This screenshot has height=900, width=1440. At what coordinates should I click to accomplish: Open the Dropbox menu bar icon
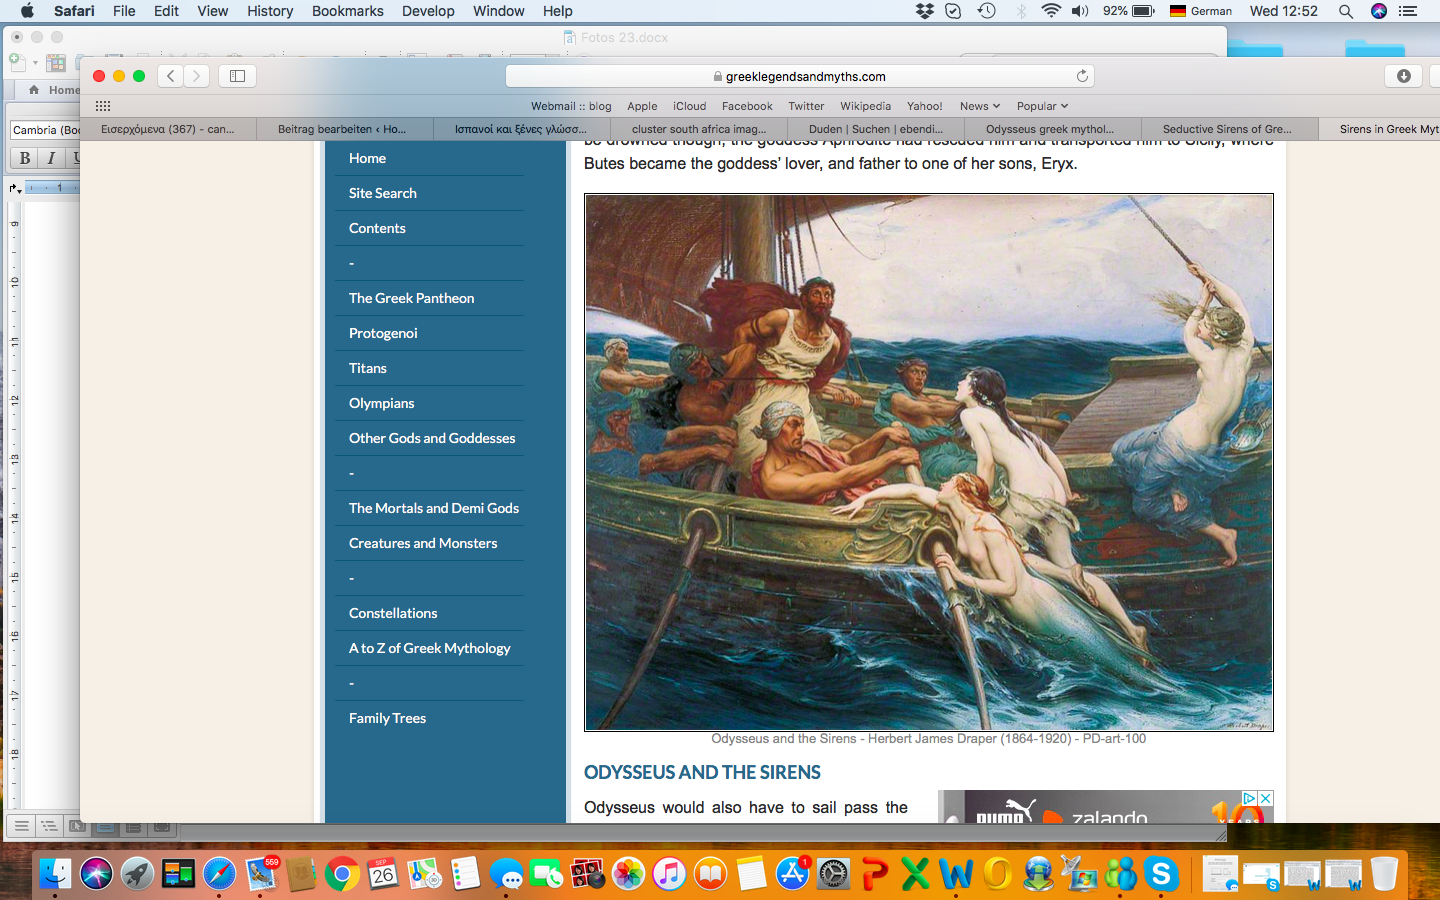[924, 11]
